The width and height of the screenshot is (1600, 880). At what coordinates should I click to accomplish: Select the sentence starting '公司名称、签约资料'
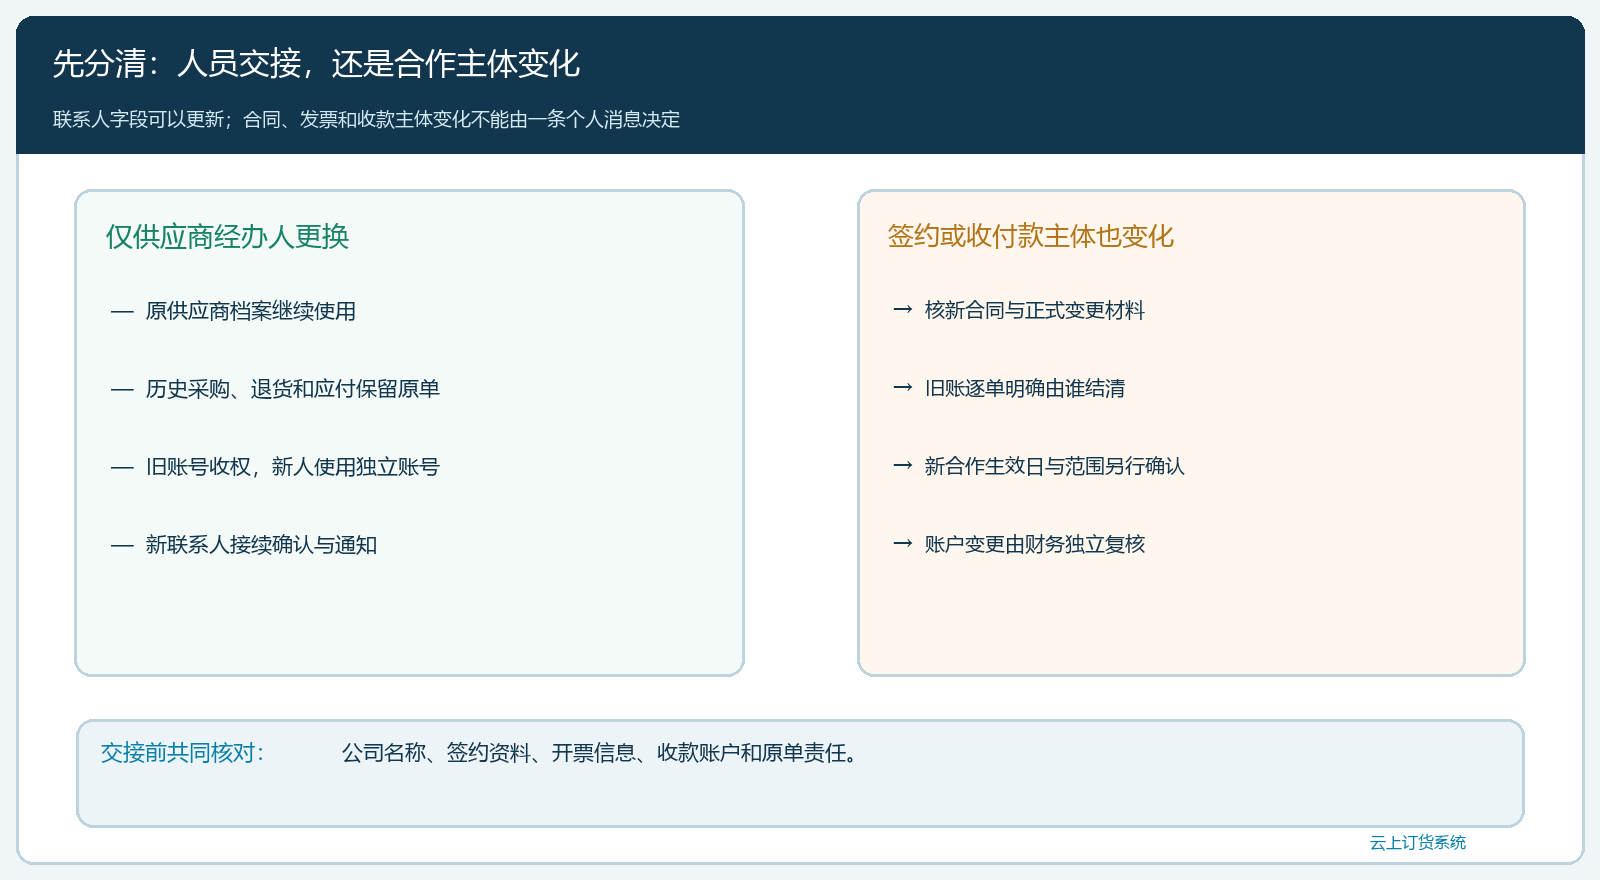click(x=600, y=753)
